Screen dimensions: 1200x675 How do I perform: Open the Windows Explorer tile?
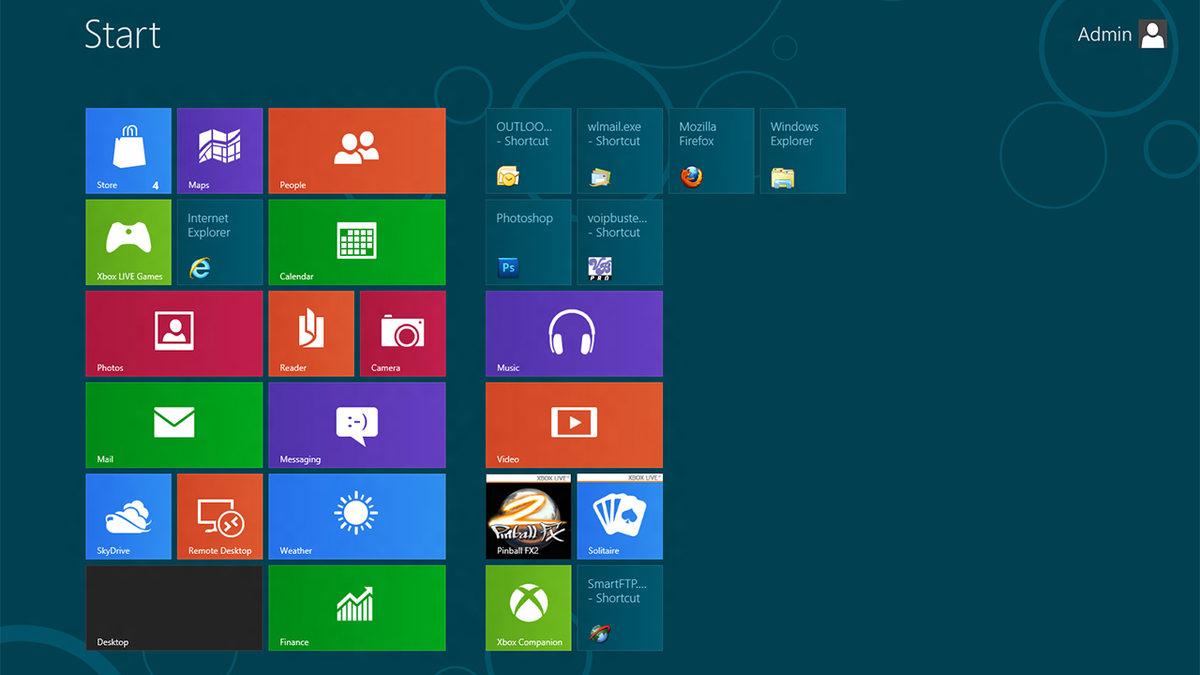tap(803, 150)
